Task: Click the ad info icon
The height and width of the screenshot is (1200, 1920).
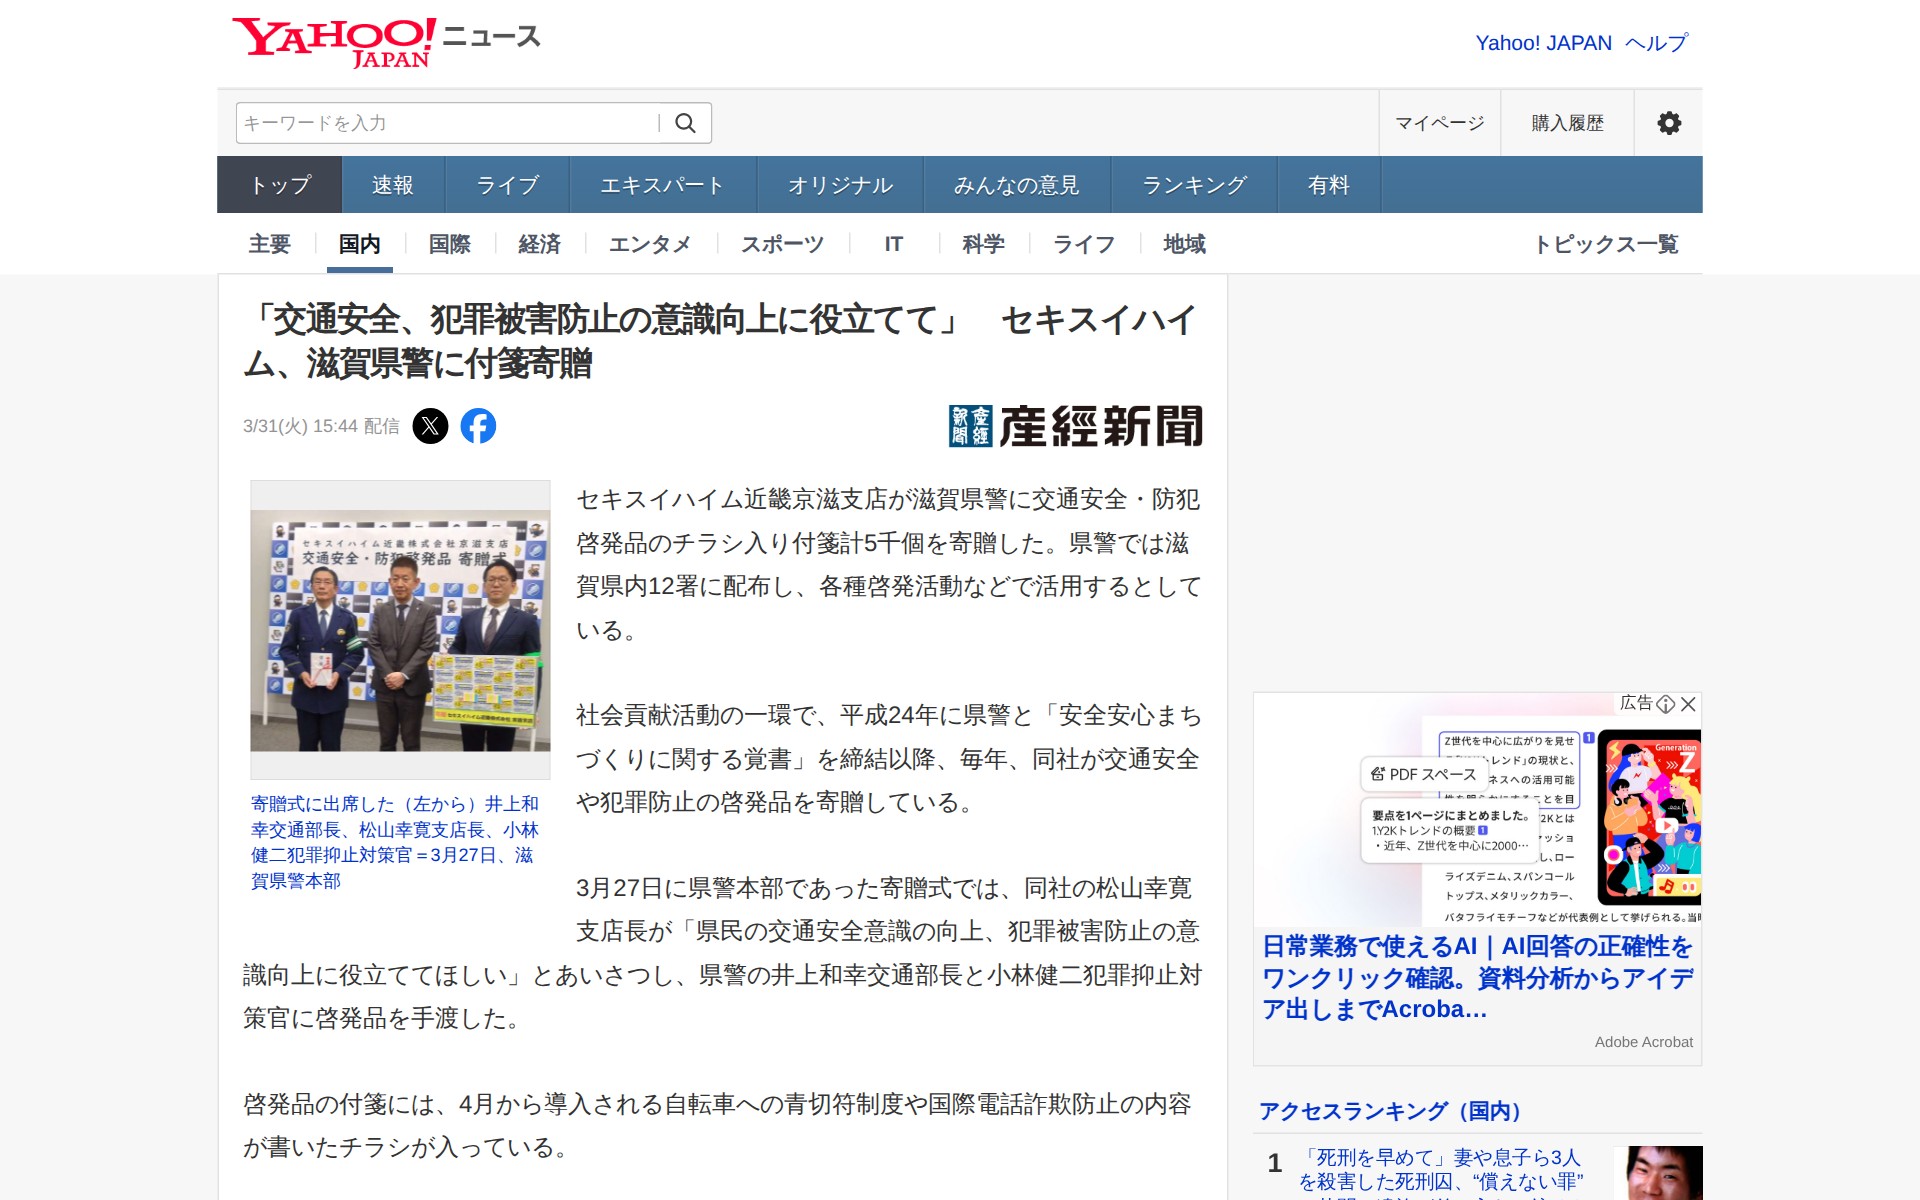Action: tap(1666, 704)
